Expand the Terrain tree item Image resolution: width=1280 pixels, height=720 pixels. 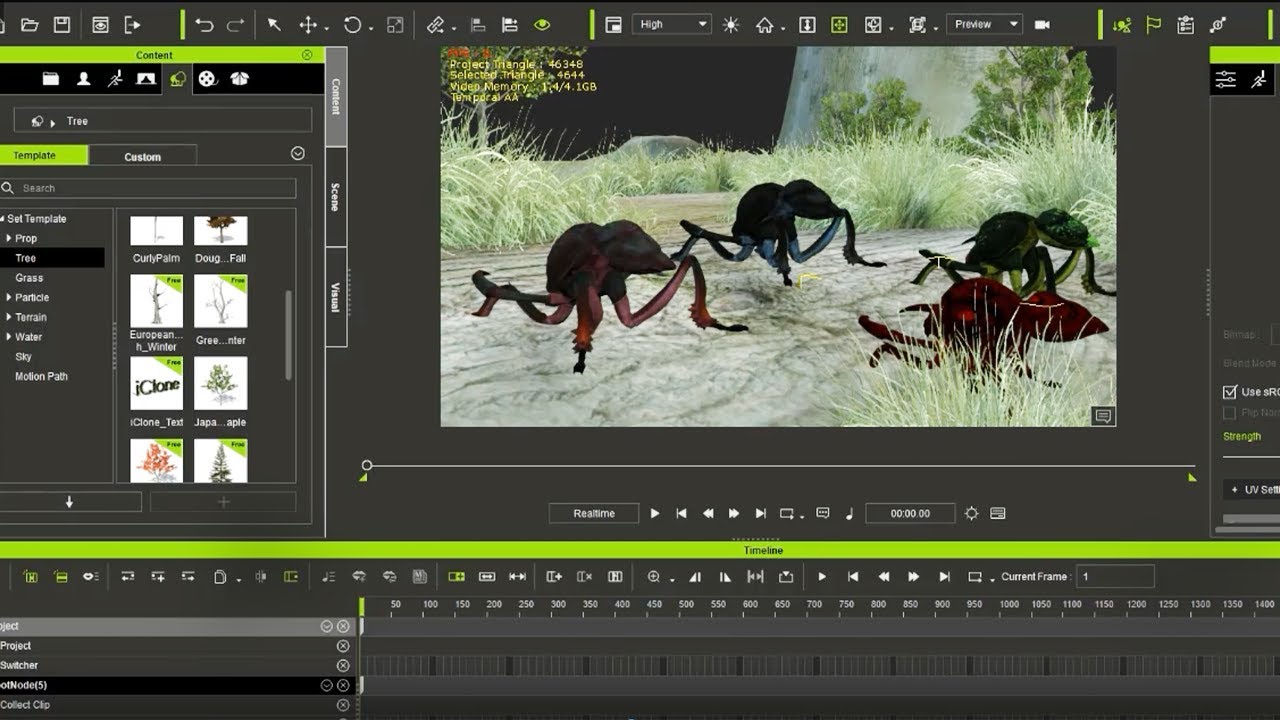(9, 317)
